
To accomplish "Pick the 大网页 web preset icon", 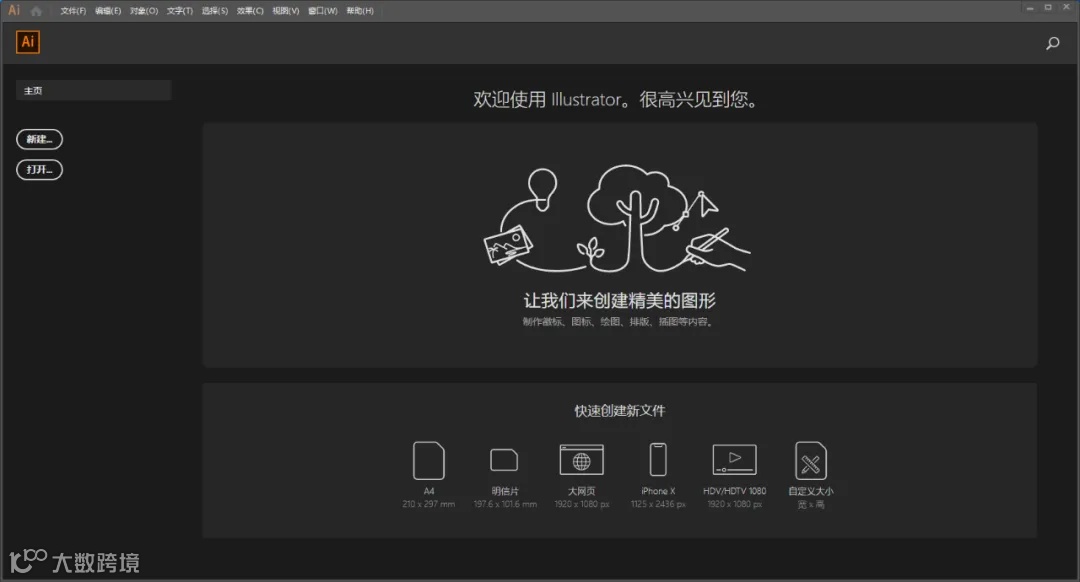I will (581, 460).
